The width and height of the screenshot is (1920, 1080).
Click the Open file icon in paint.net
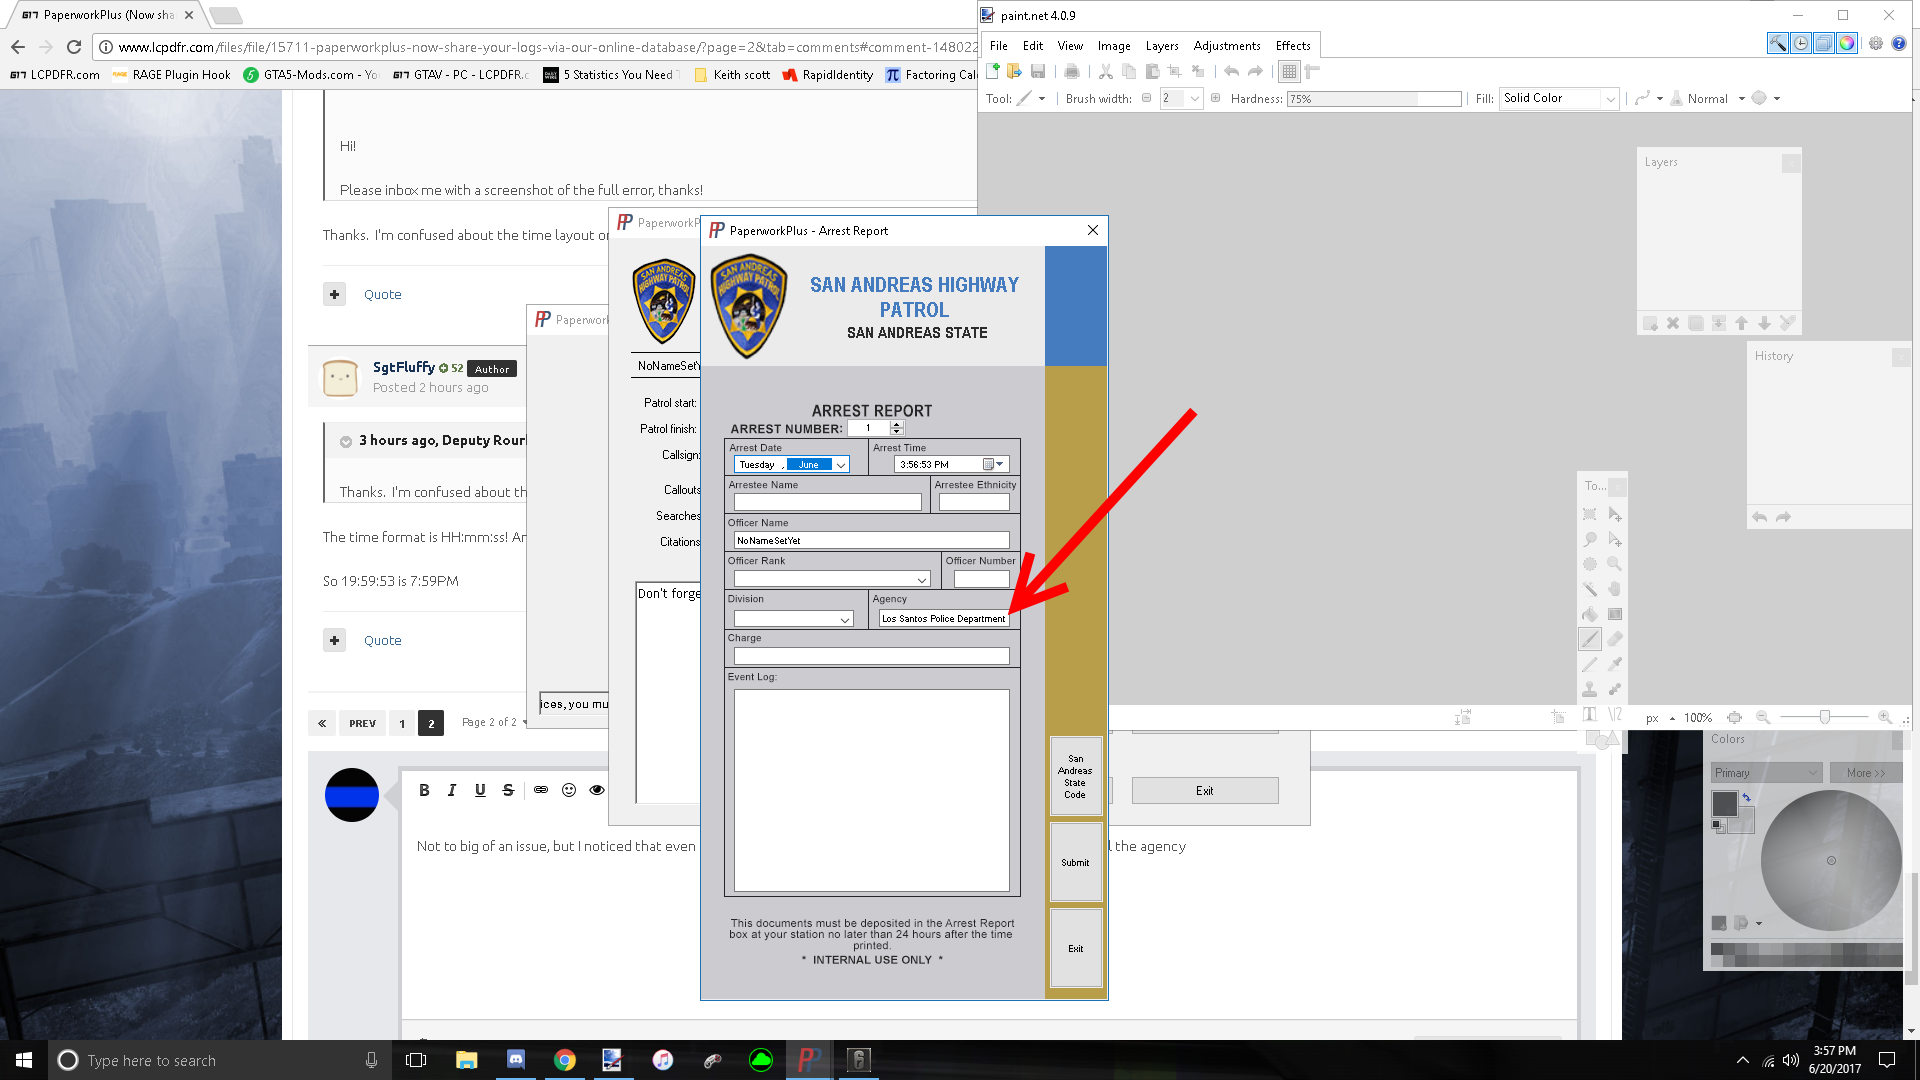pyautogui.click(x=1014, y=71)
